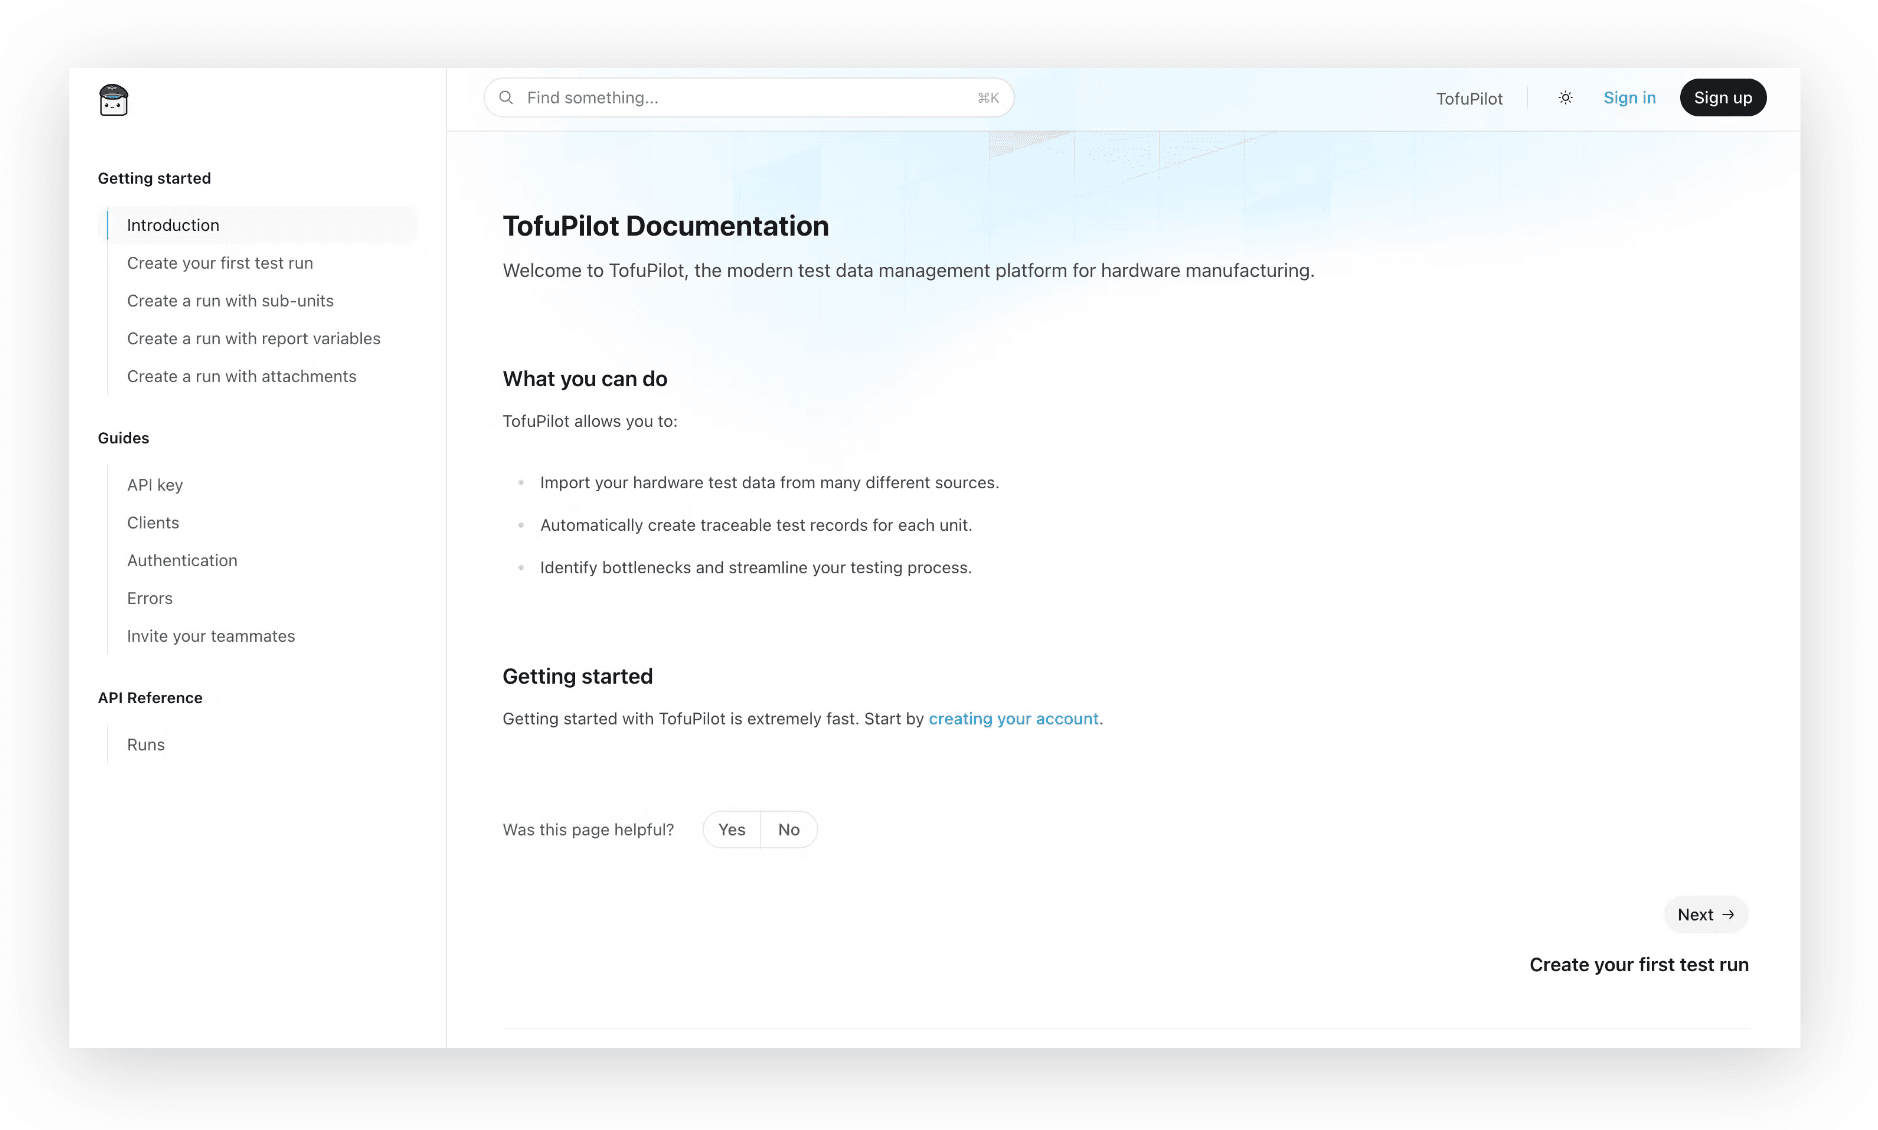
Task: Select Introduction in the sidebar
Action: pos(173,225)
